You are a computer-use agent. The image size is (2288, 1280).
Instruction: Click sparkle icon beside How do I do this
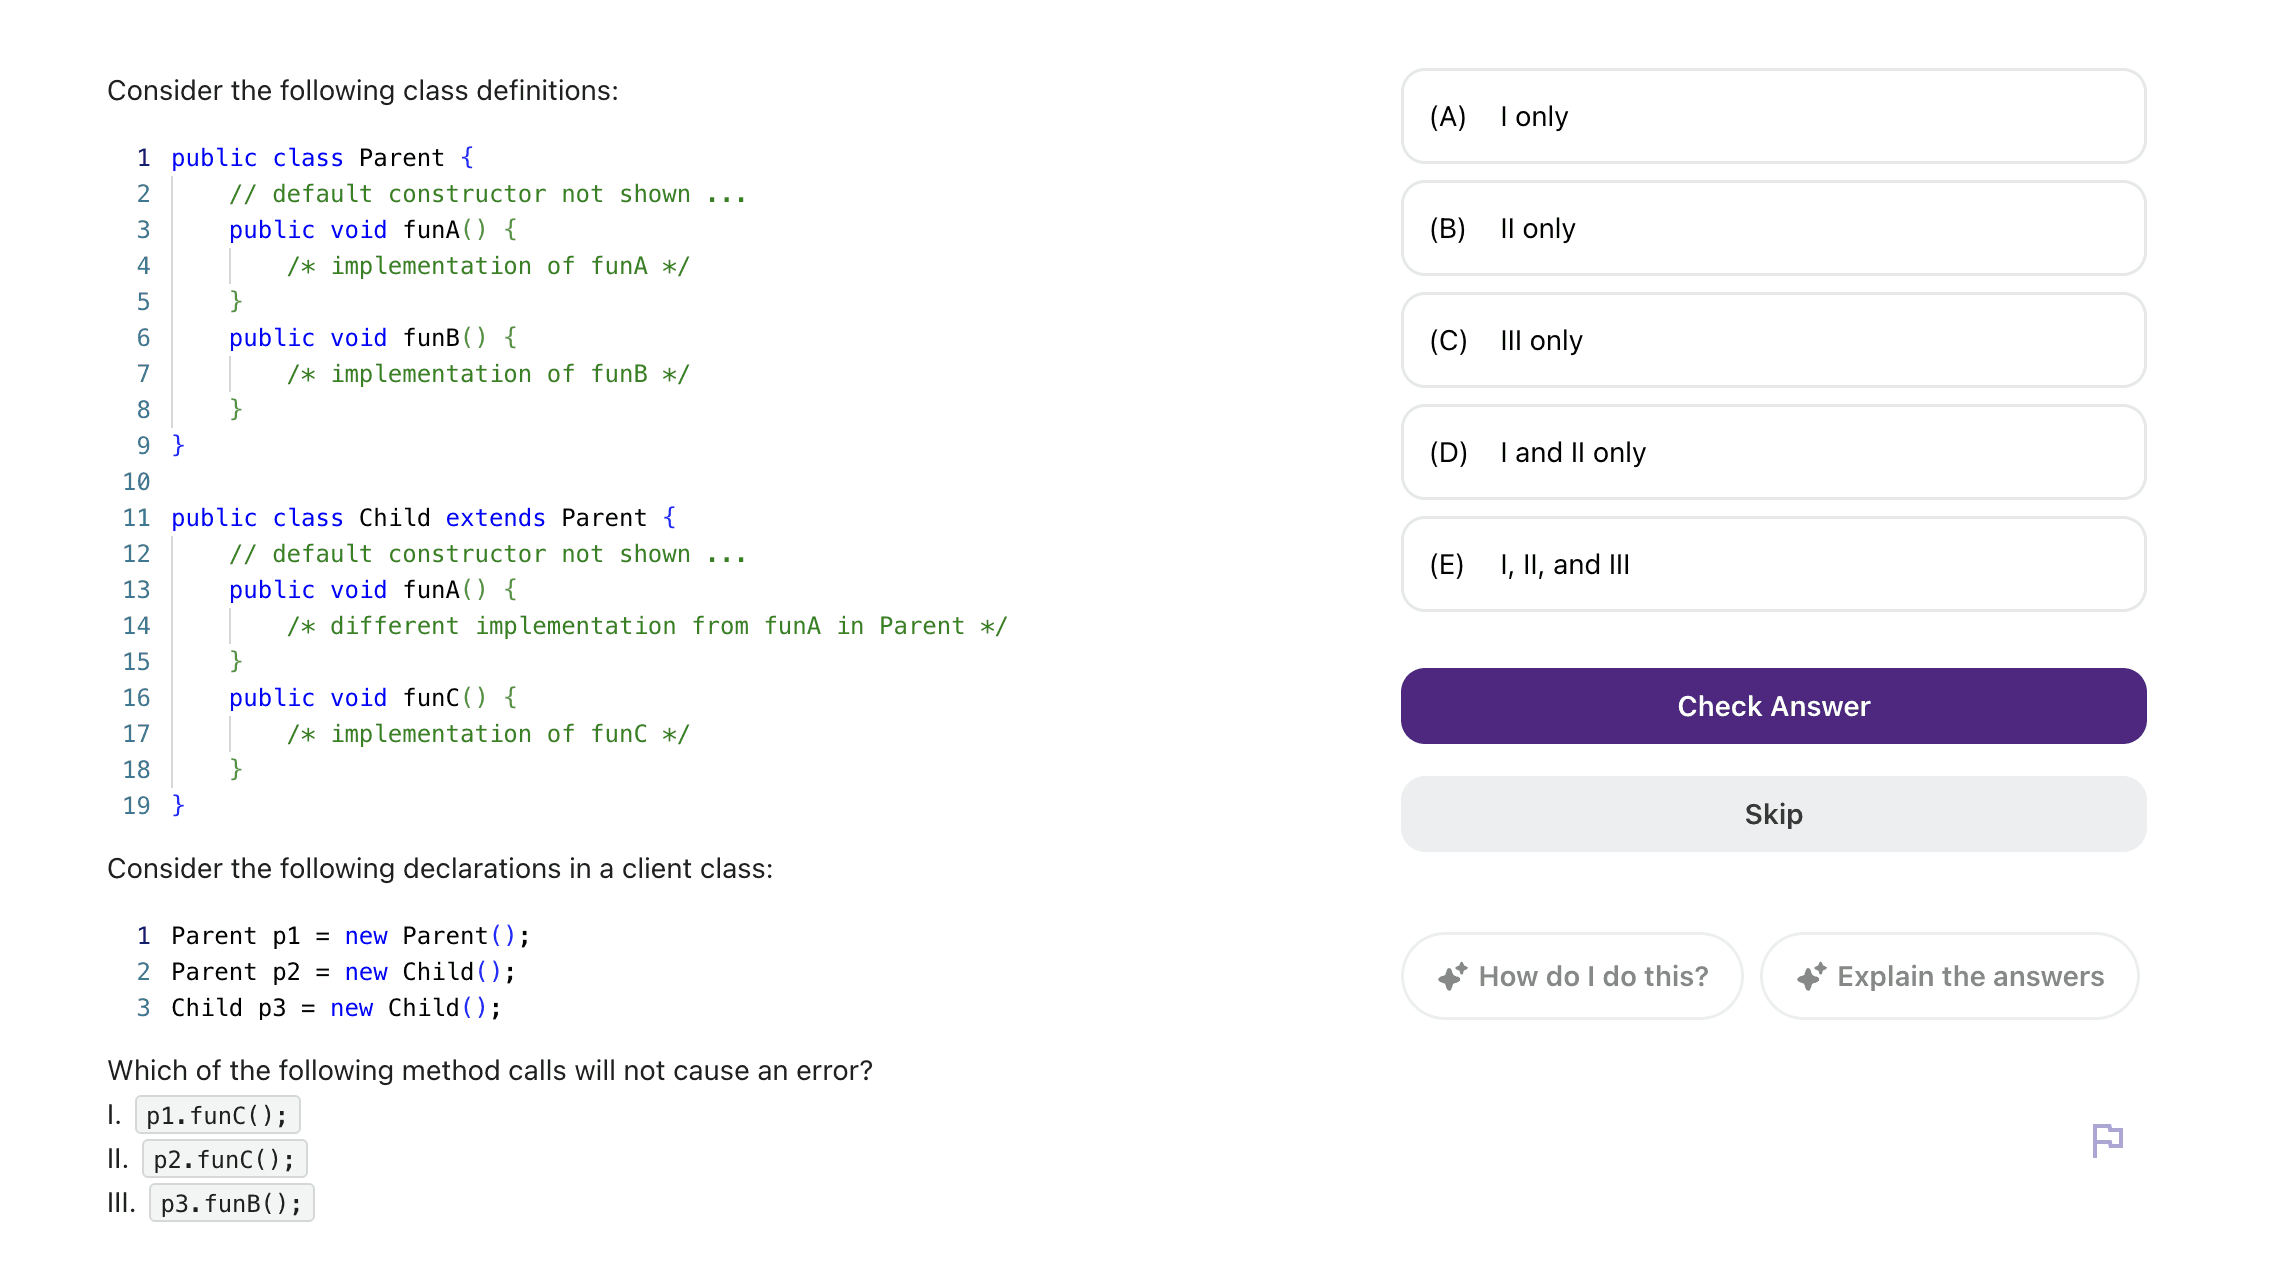(1452, 976)
